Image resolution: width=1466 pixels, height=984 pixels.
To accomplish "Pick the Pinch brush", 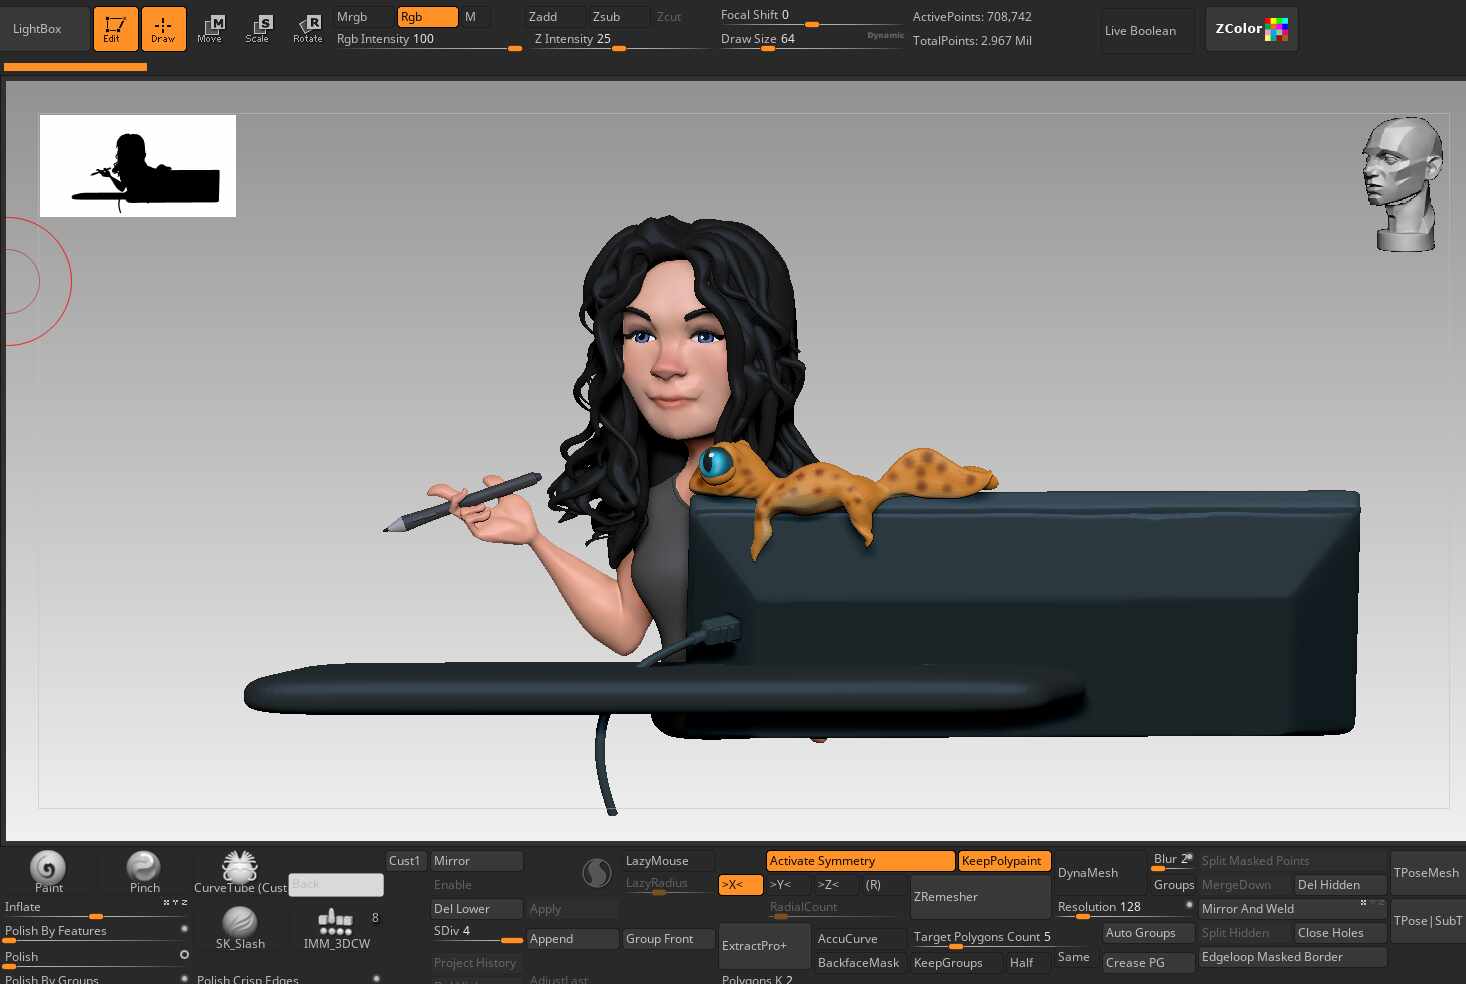I will (144, 868).
